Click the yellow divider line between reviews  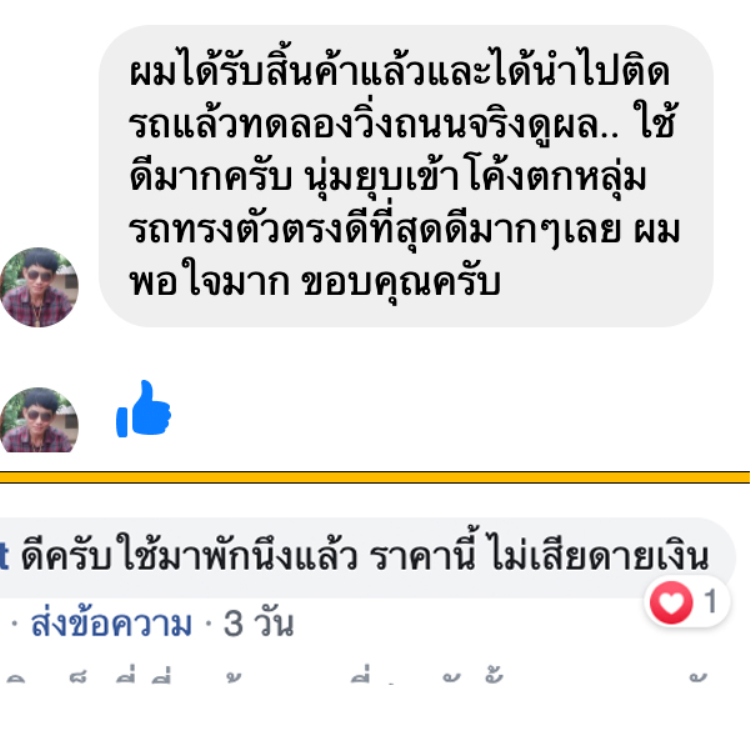[x=375, y=477]
